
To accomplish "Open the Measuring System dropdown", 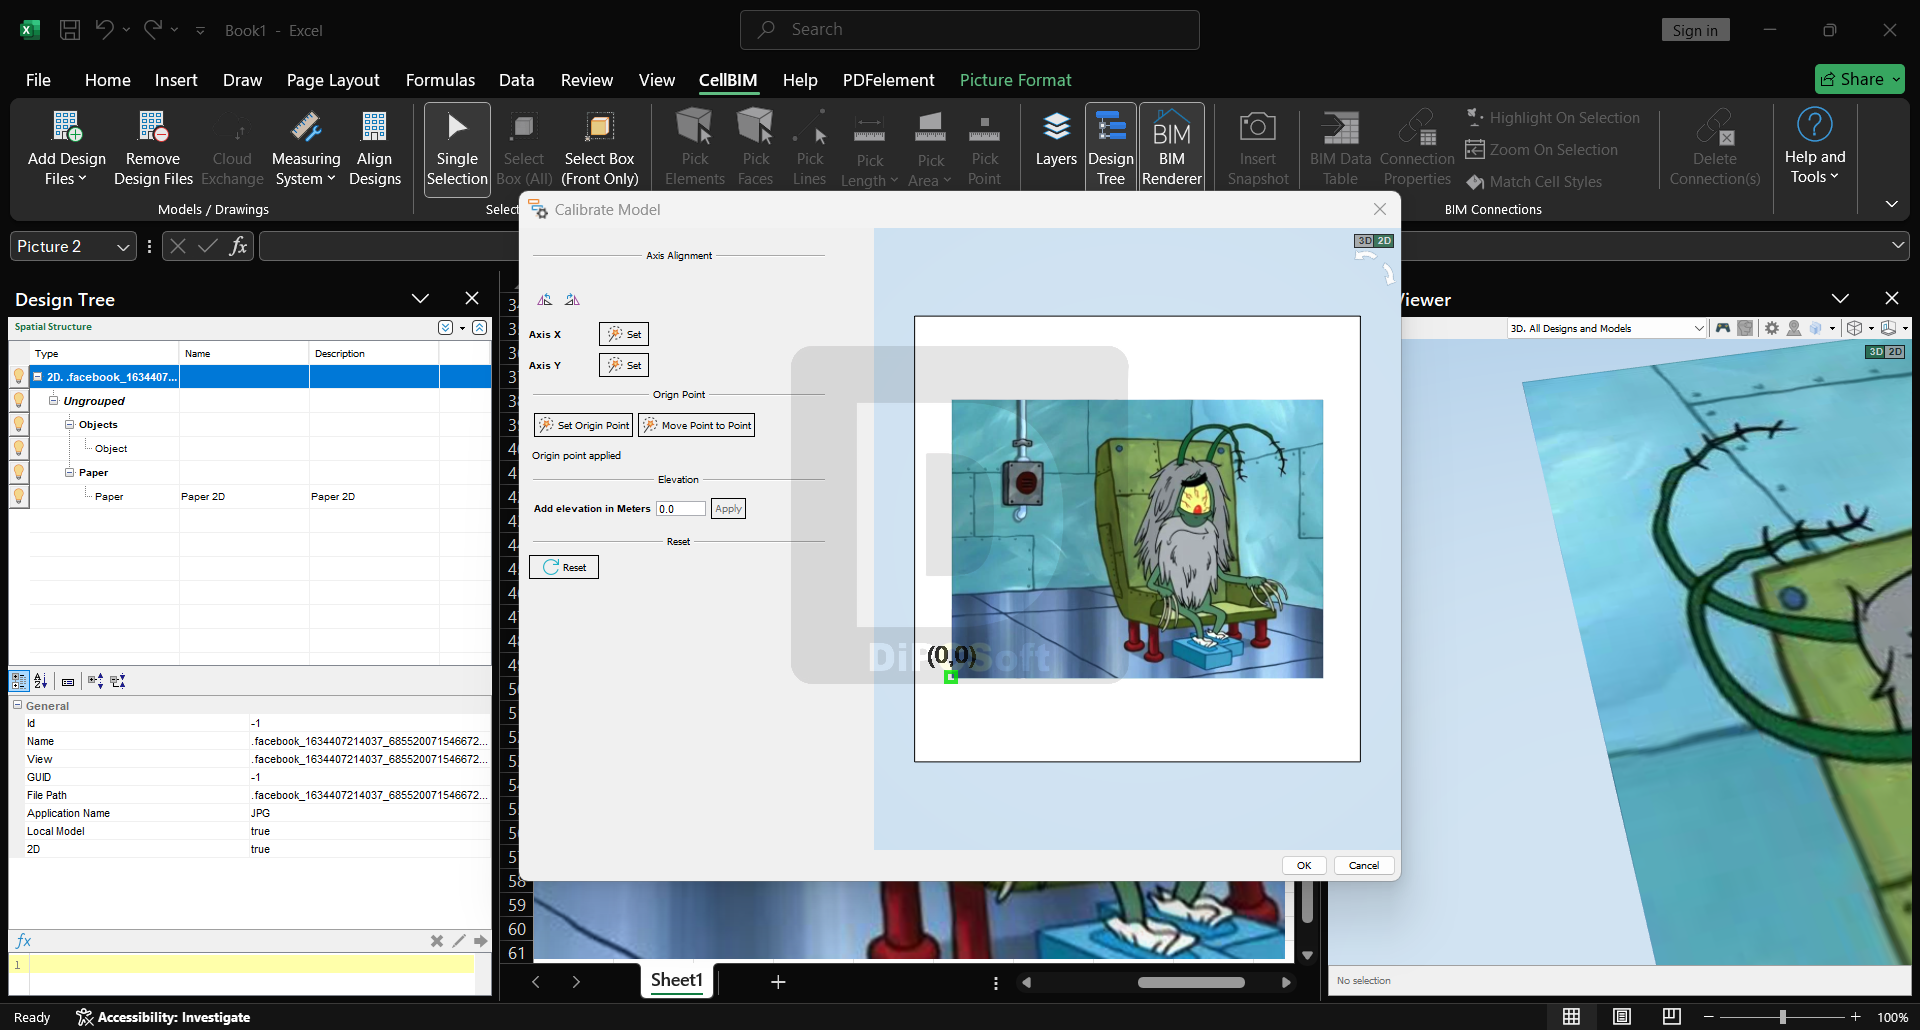I will 306,148.
